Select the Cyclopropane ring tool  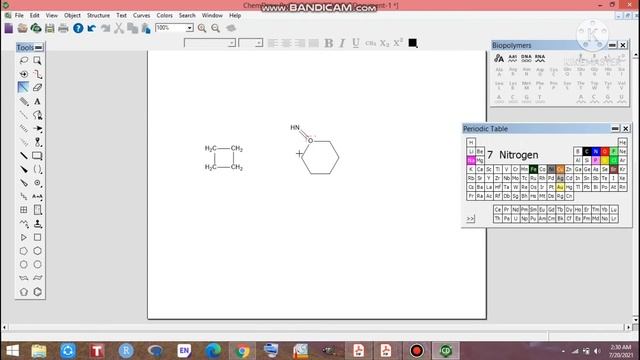point(24,237)
